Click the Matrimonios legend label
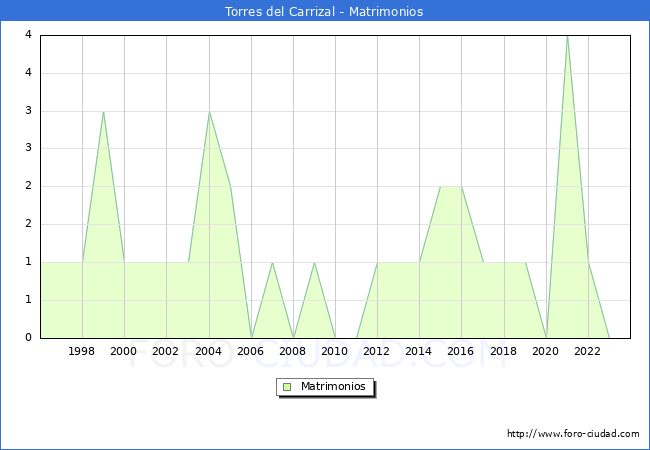The image size is (650, 450). click(x=333, y=386)
